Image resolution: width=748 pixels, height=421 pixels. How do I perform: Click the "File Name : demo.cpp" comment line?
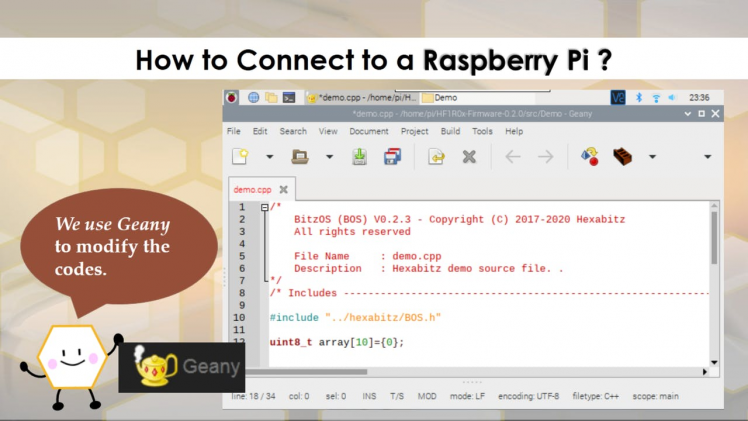coord(368,257)
